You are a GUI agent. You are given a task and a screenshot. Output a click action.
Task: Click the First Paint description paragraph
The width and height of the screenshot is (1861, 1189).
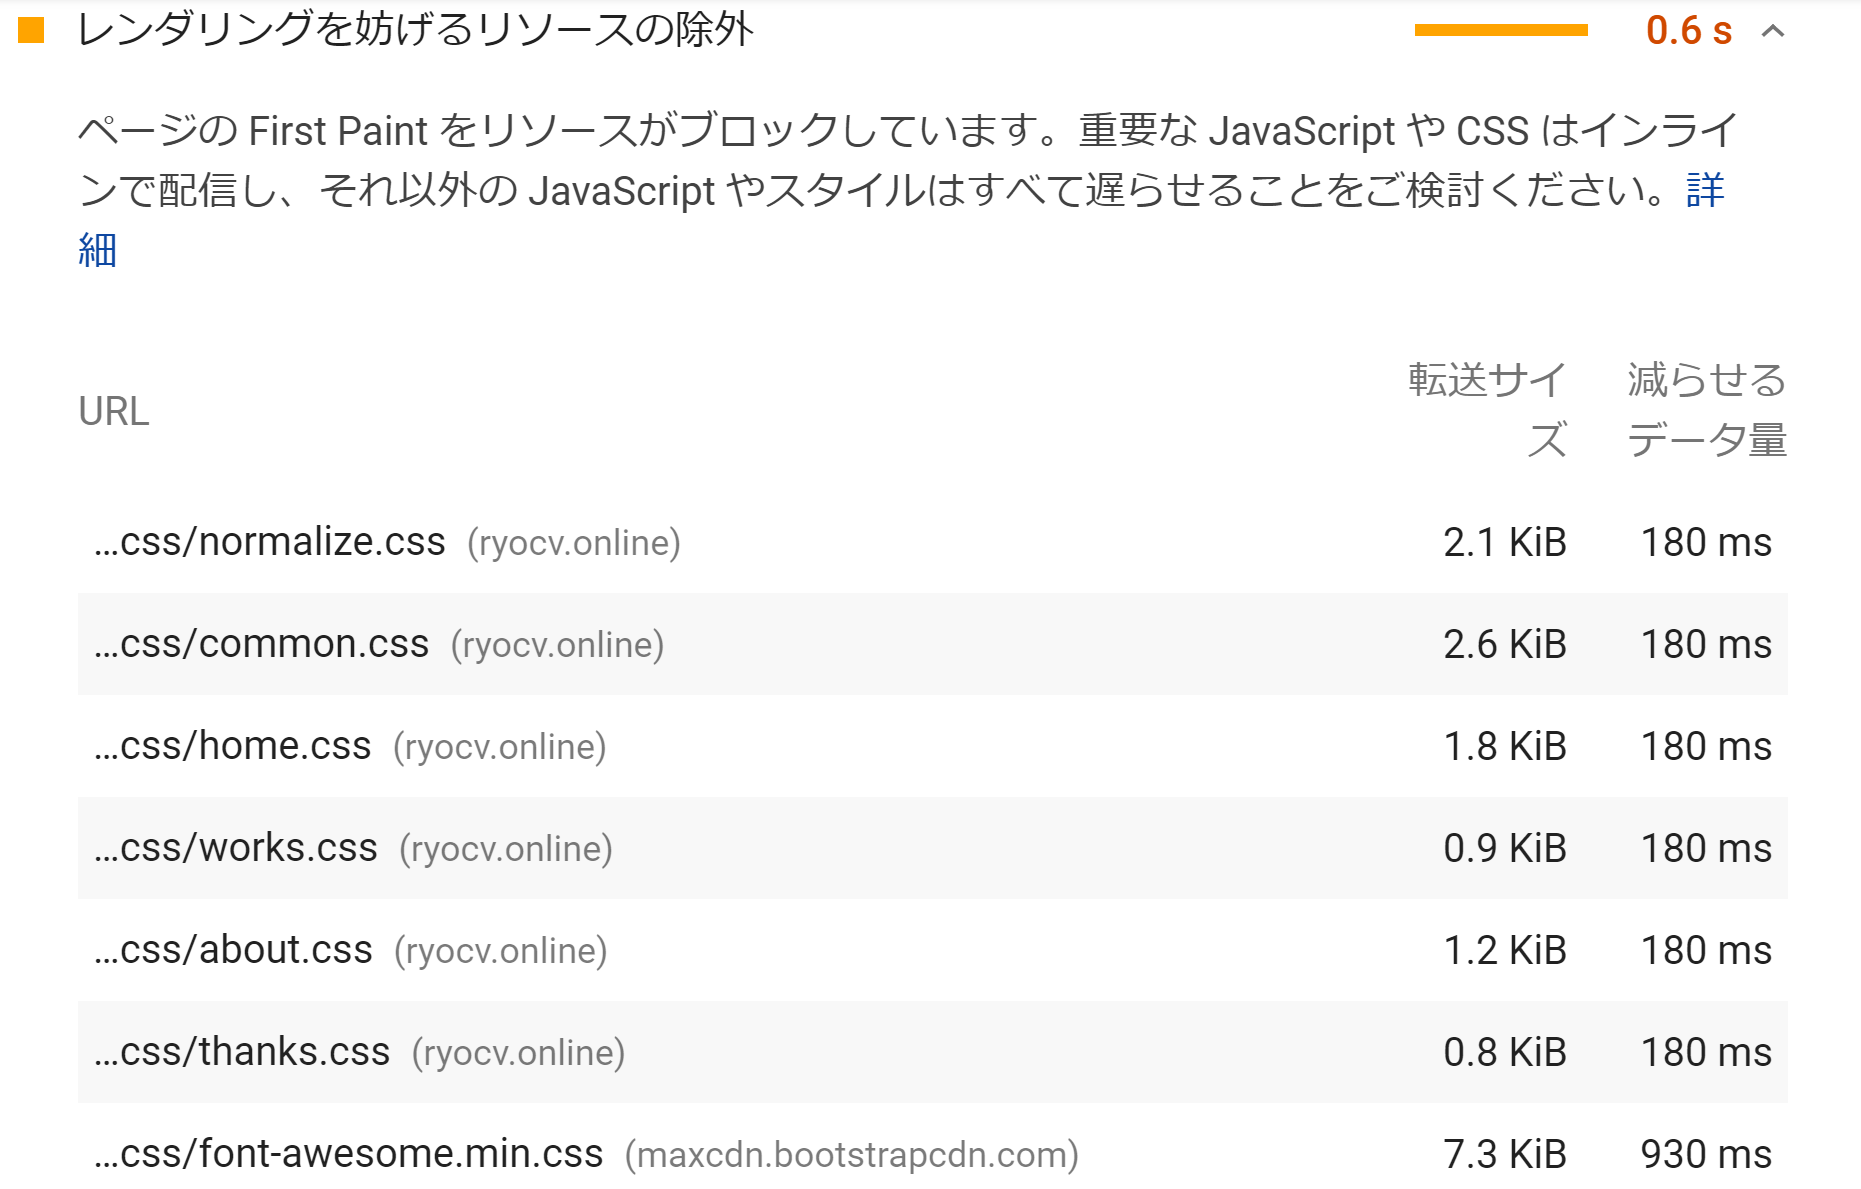908,190
